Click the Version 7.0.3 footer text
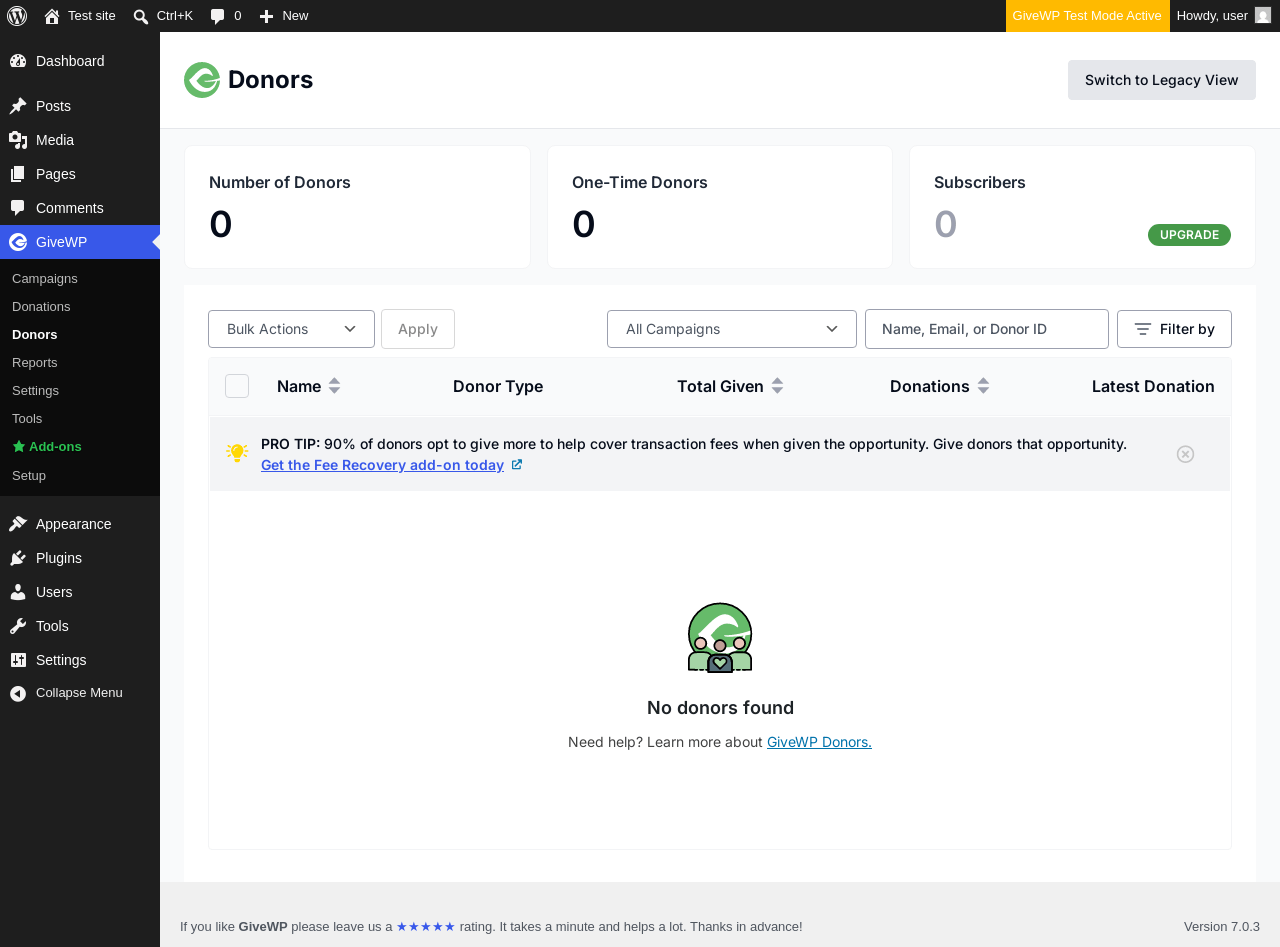The image size is (1280, 947). (1222, 927)
